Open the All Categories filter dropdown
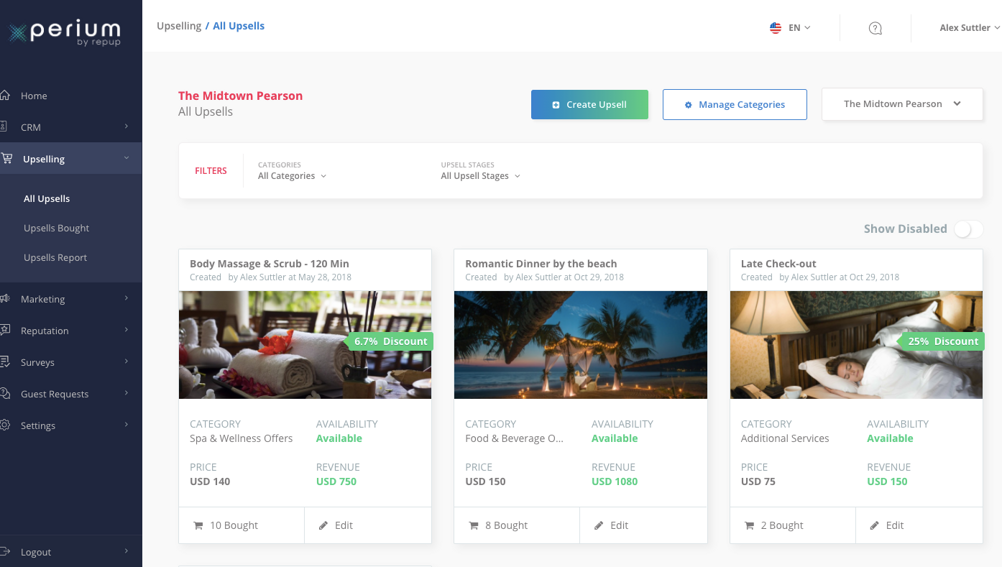This screenshot has width=1002, height=567. (292, 176)
